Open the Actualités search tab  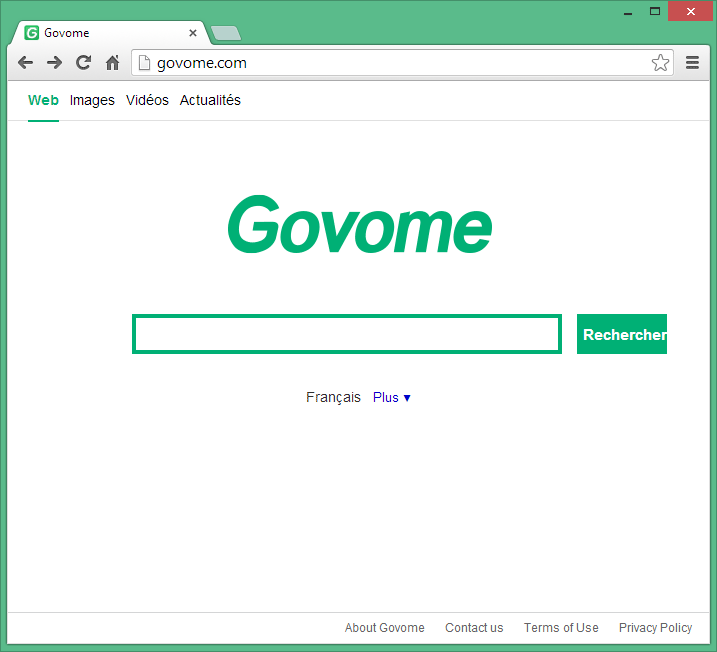(x=210, y=101)
